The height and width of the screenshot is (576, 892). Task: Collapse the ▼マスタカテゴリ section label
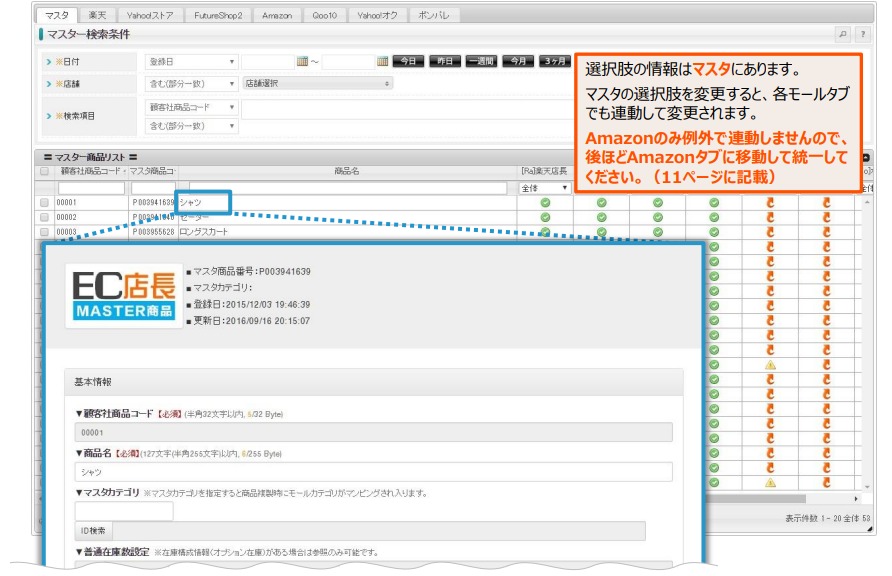tap(107, 492)
